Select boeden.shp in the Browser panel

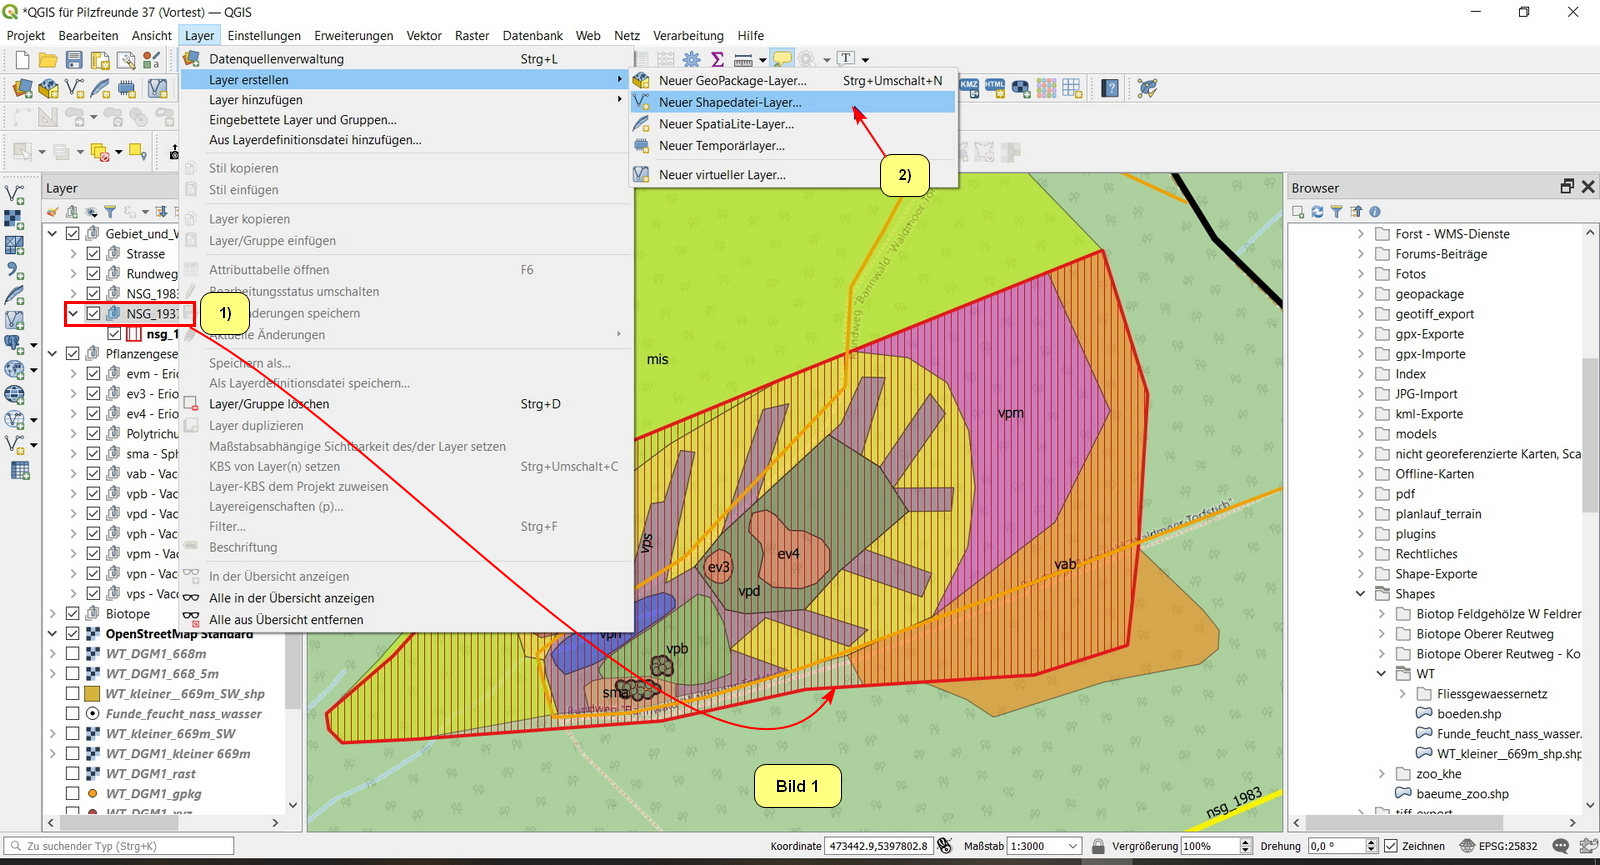point(1468,714)
